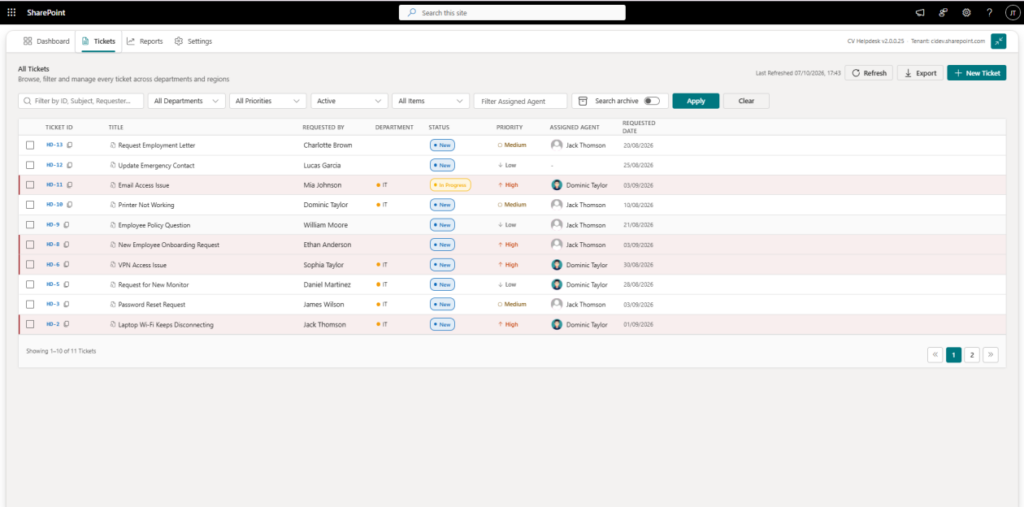Screen dimensions: 1024x507
Task: Click In Progress status badge on HD-11
Action: pos(450,185)
